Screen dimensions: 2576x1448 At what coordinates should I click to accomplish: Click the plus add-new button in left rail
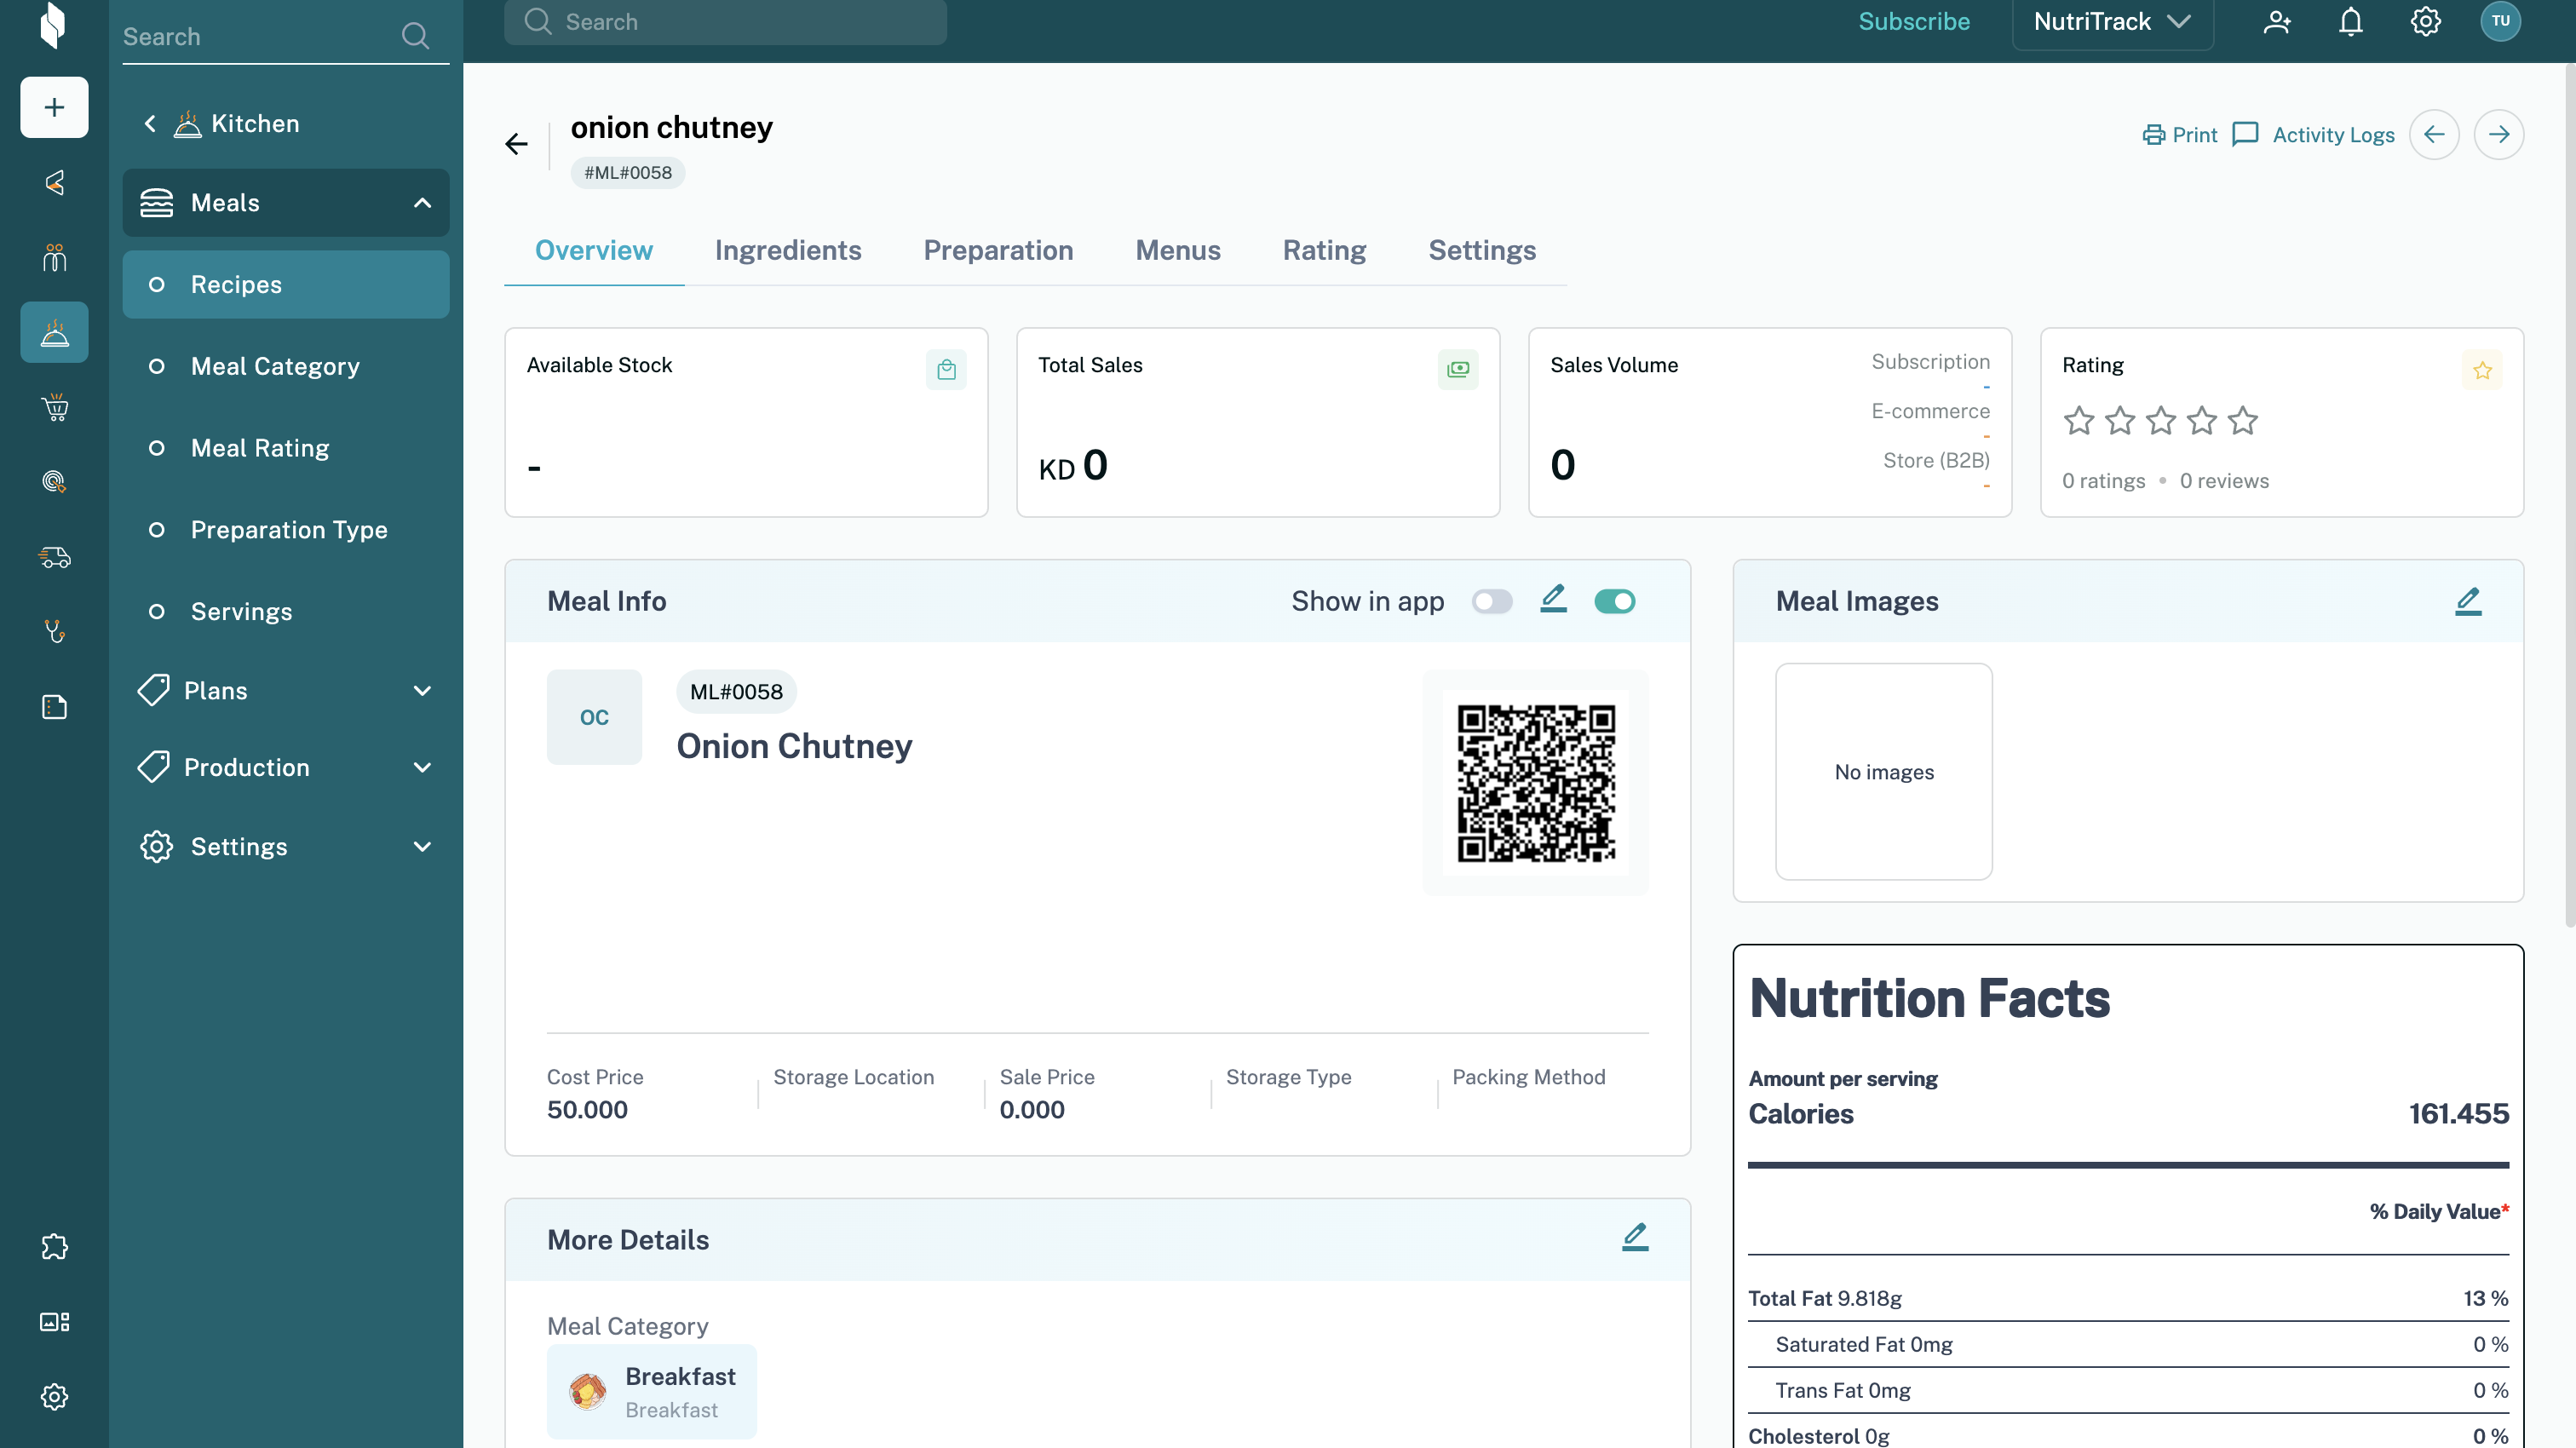click(x=54, y=107)
